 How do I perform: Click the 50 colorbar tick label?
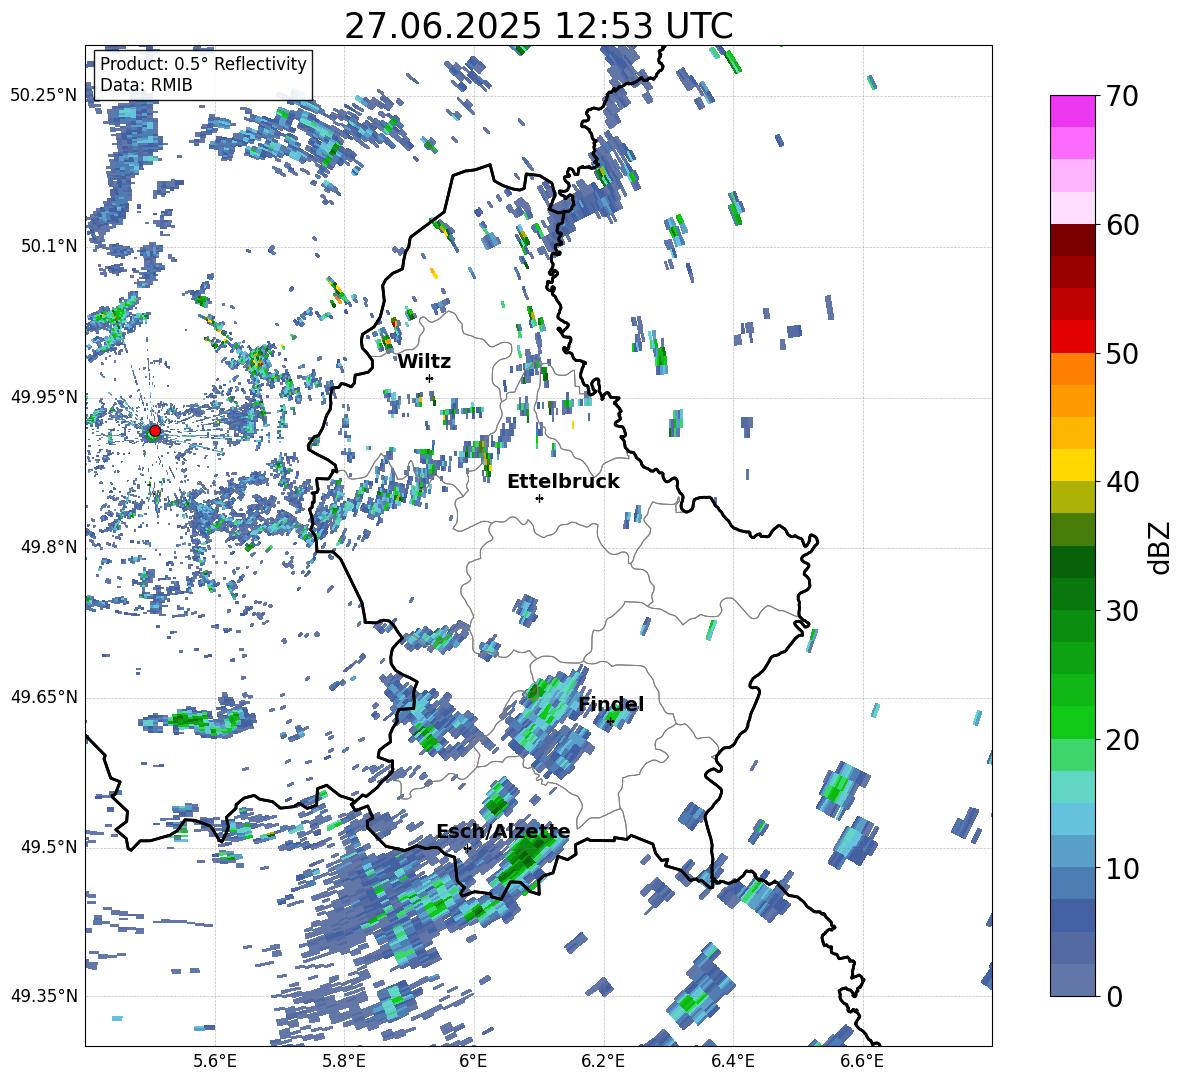[1122, 354]
